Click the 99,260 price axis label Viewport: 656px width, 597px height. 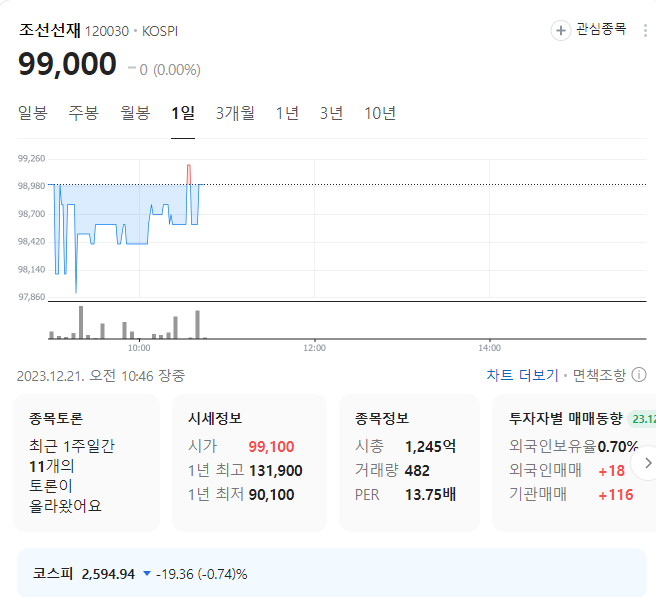(31, 159)
